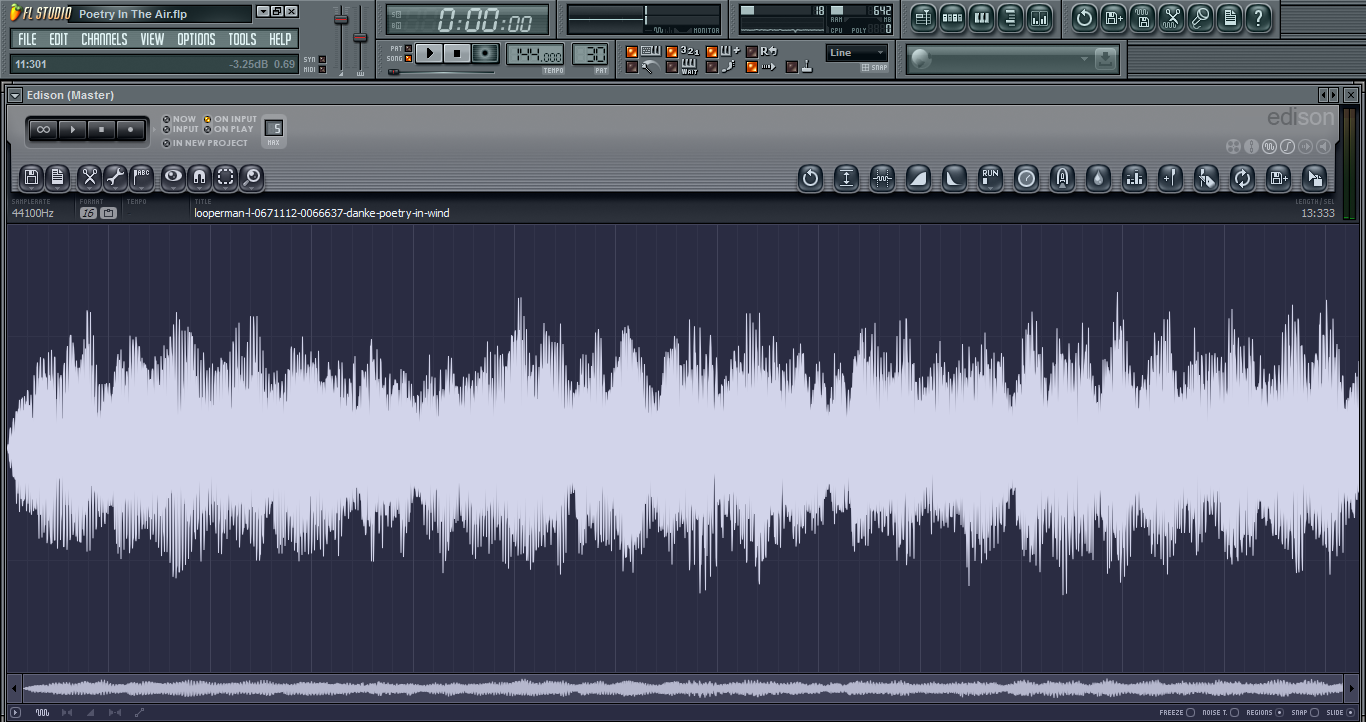The height and width of the screenshot is (722, 1366).
Task: Select the NOW recording option
Action: (x=180, y=119)
